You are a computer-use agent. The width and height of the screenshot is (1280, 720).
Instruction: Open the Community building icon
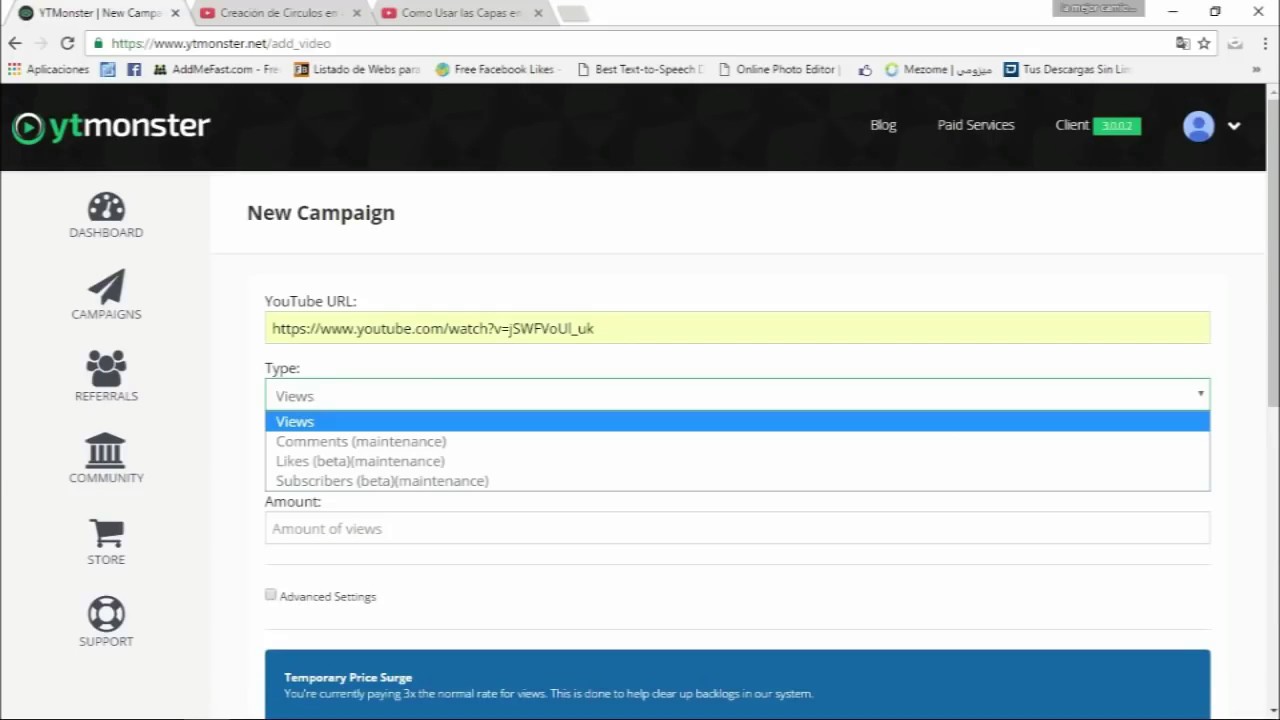pyautogui.click(x=106, y=451)
